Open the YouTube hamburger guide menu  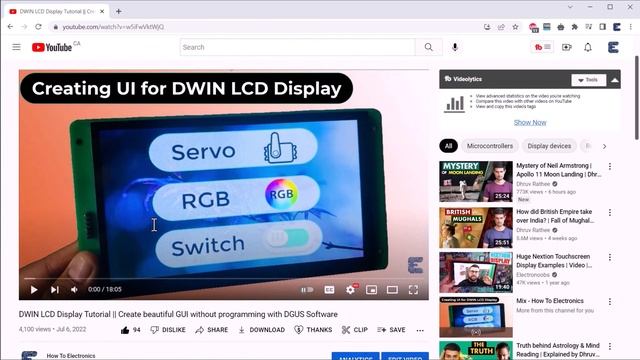[x=16, y=47]
